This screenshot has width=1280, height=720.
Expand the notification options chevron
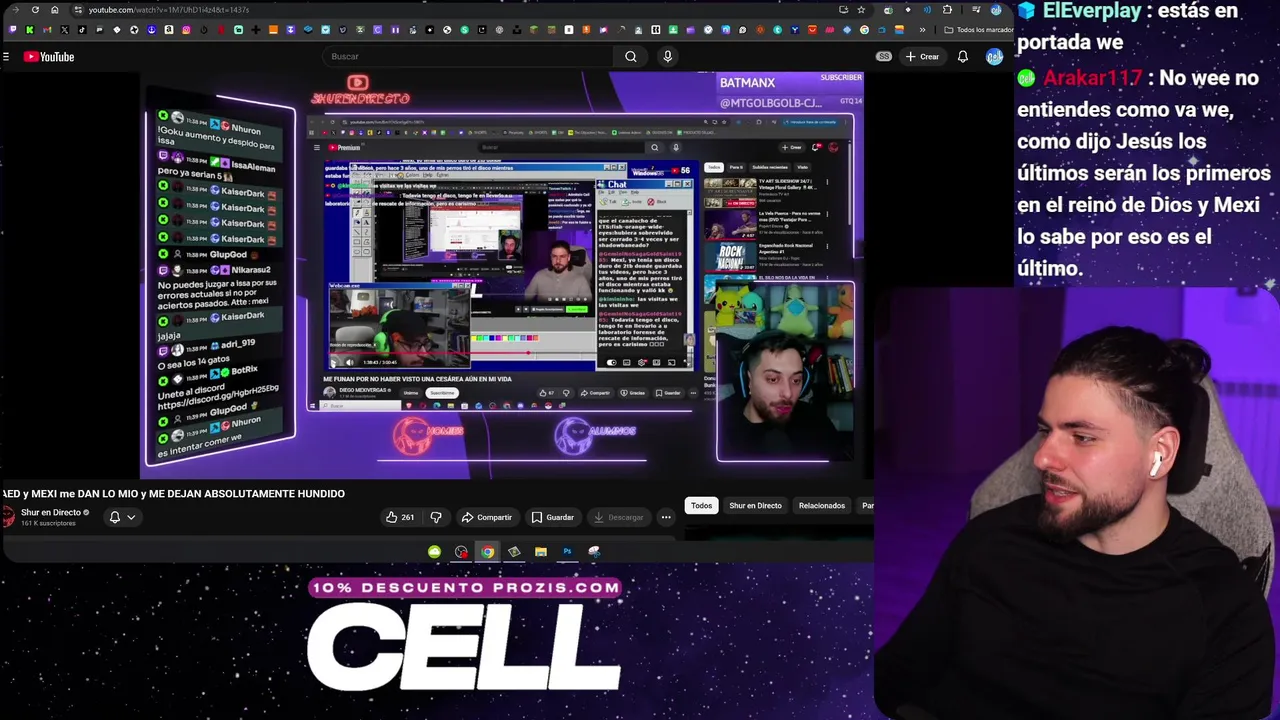point(131,517)
